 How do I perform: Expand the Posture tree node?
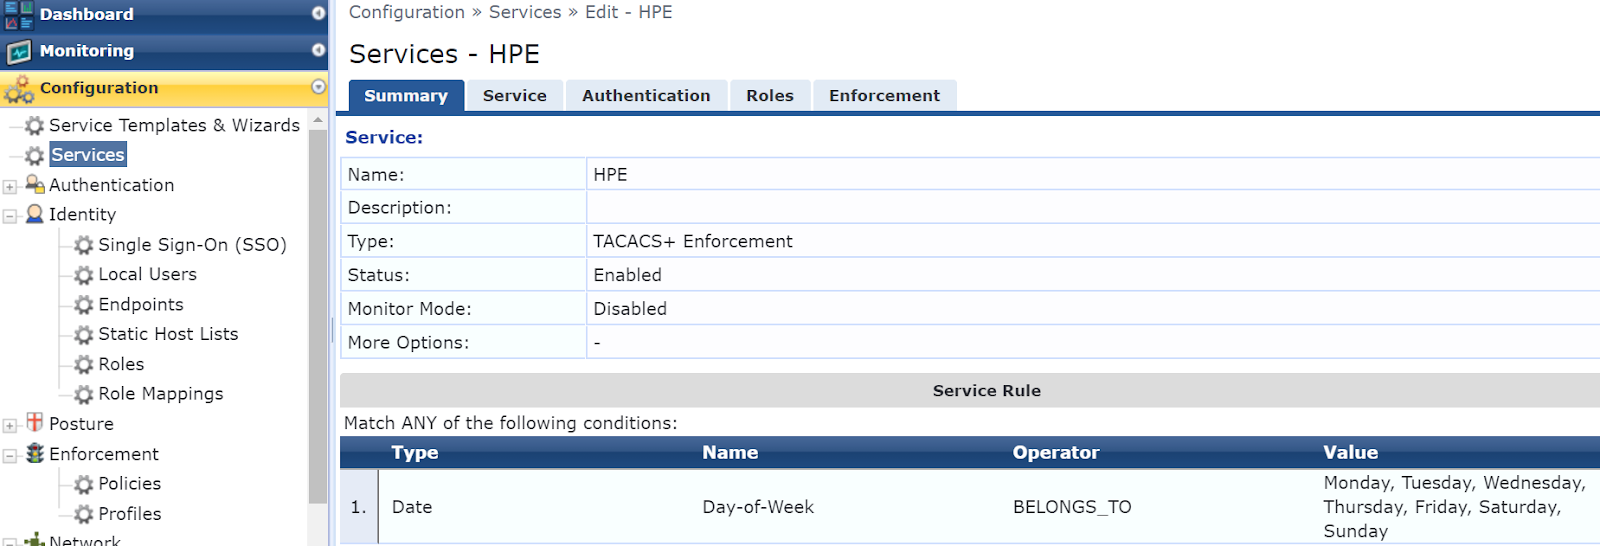10,426
